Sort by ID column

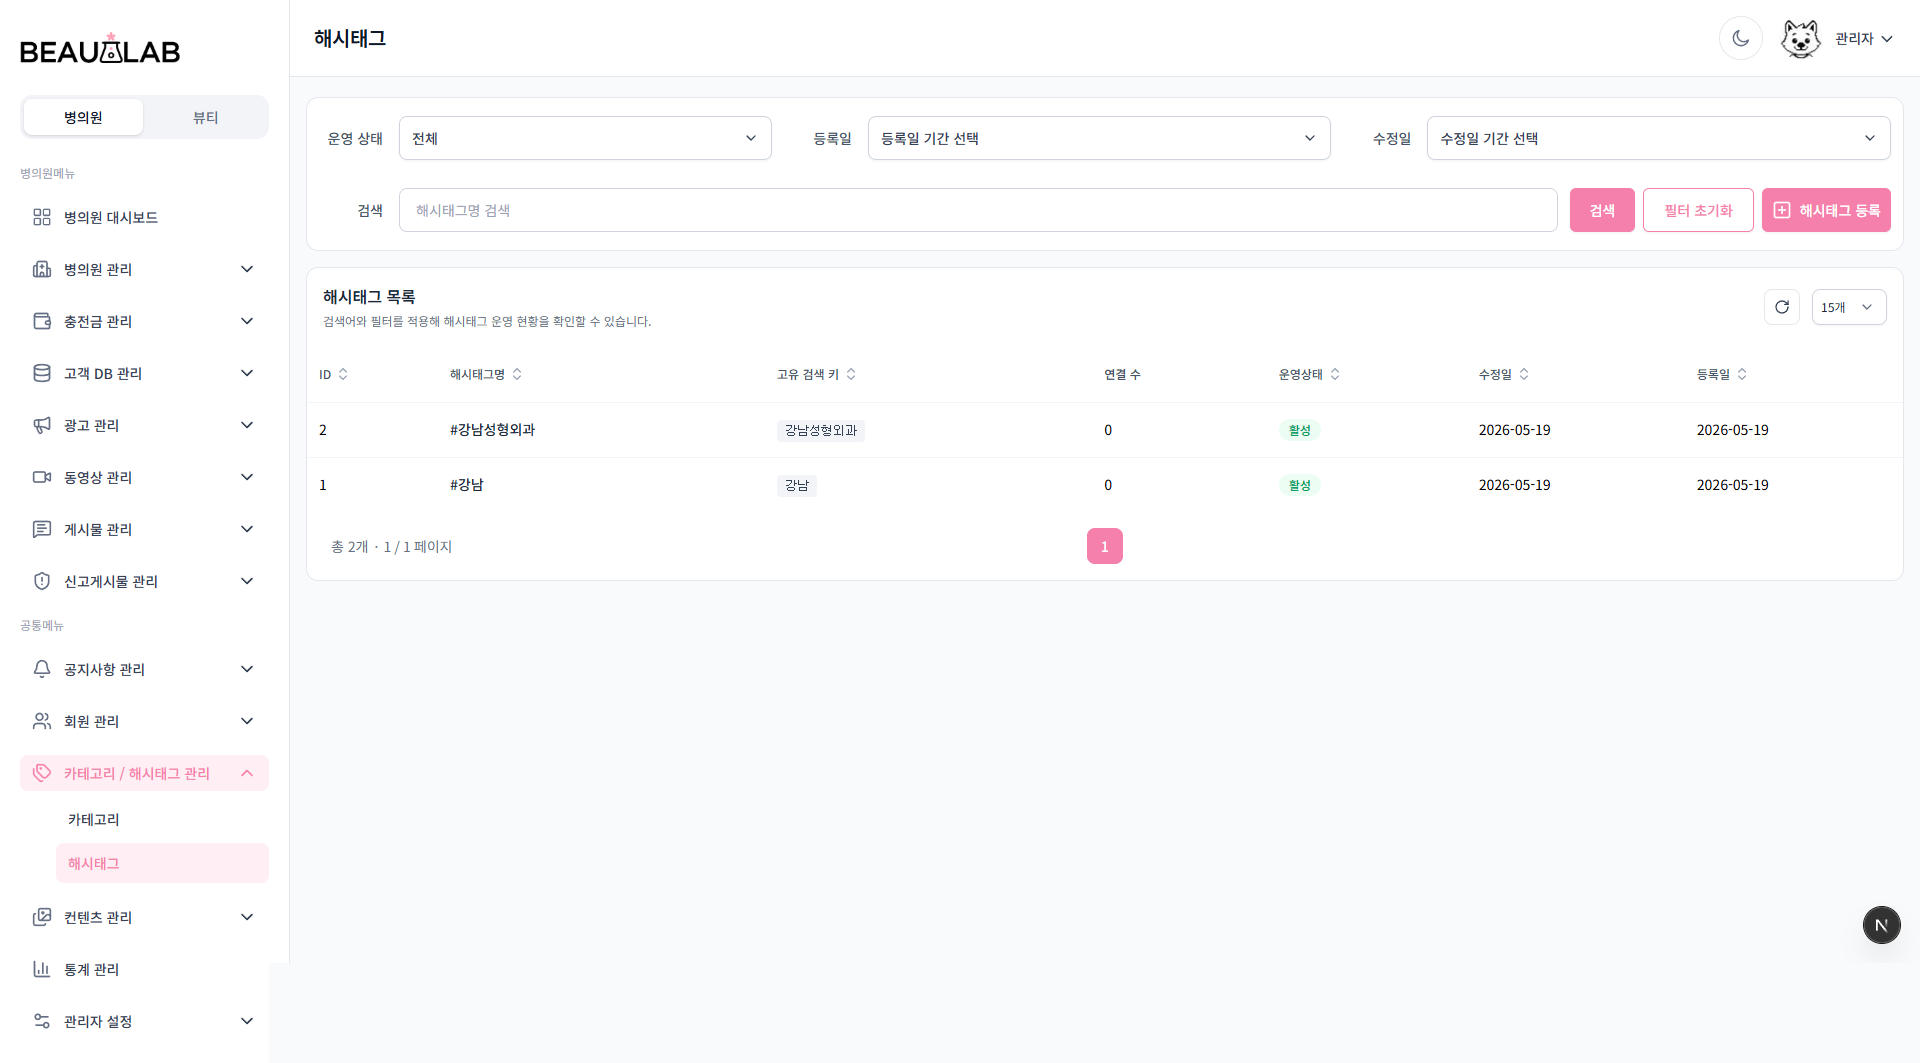[x=333, y=374]
